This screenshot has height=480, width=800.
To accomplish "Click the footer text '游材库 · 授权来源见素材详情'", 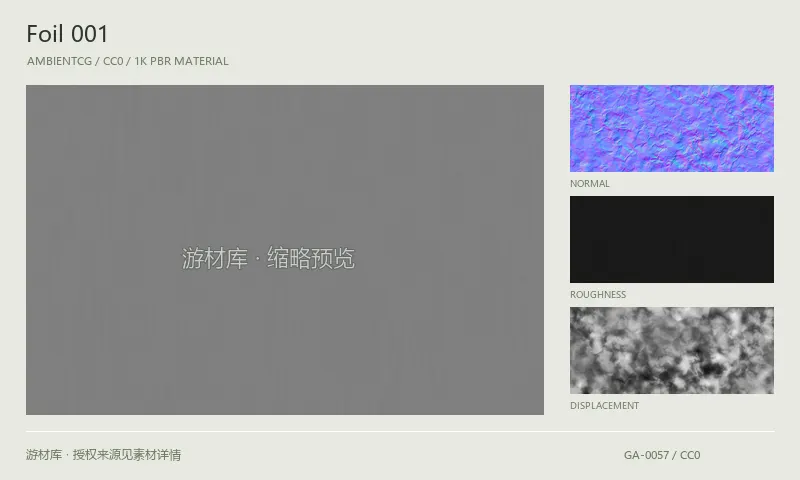I will tap(104, 454).
